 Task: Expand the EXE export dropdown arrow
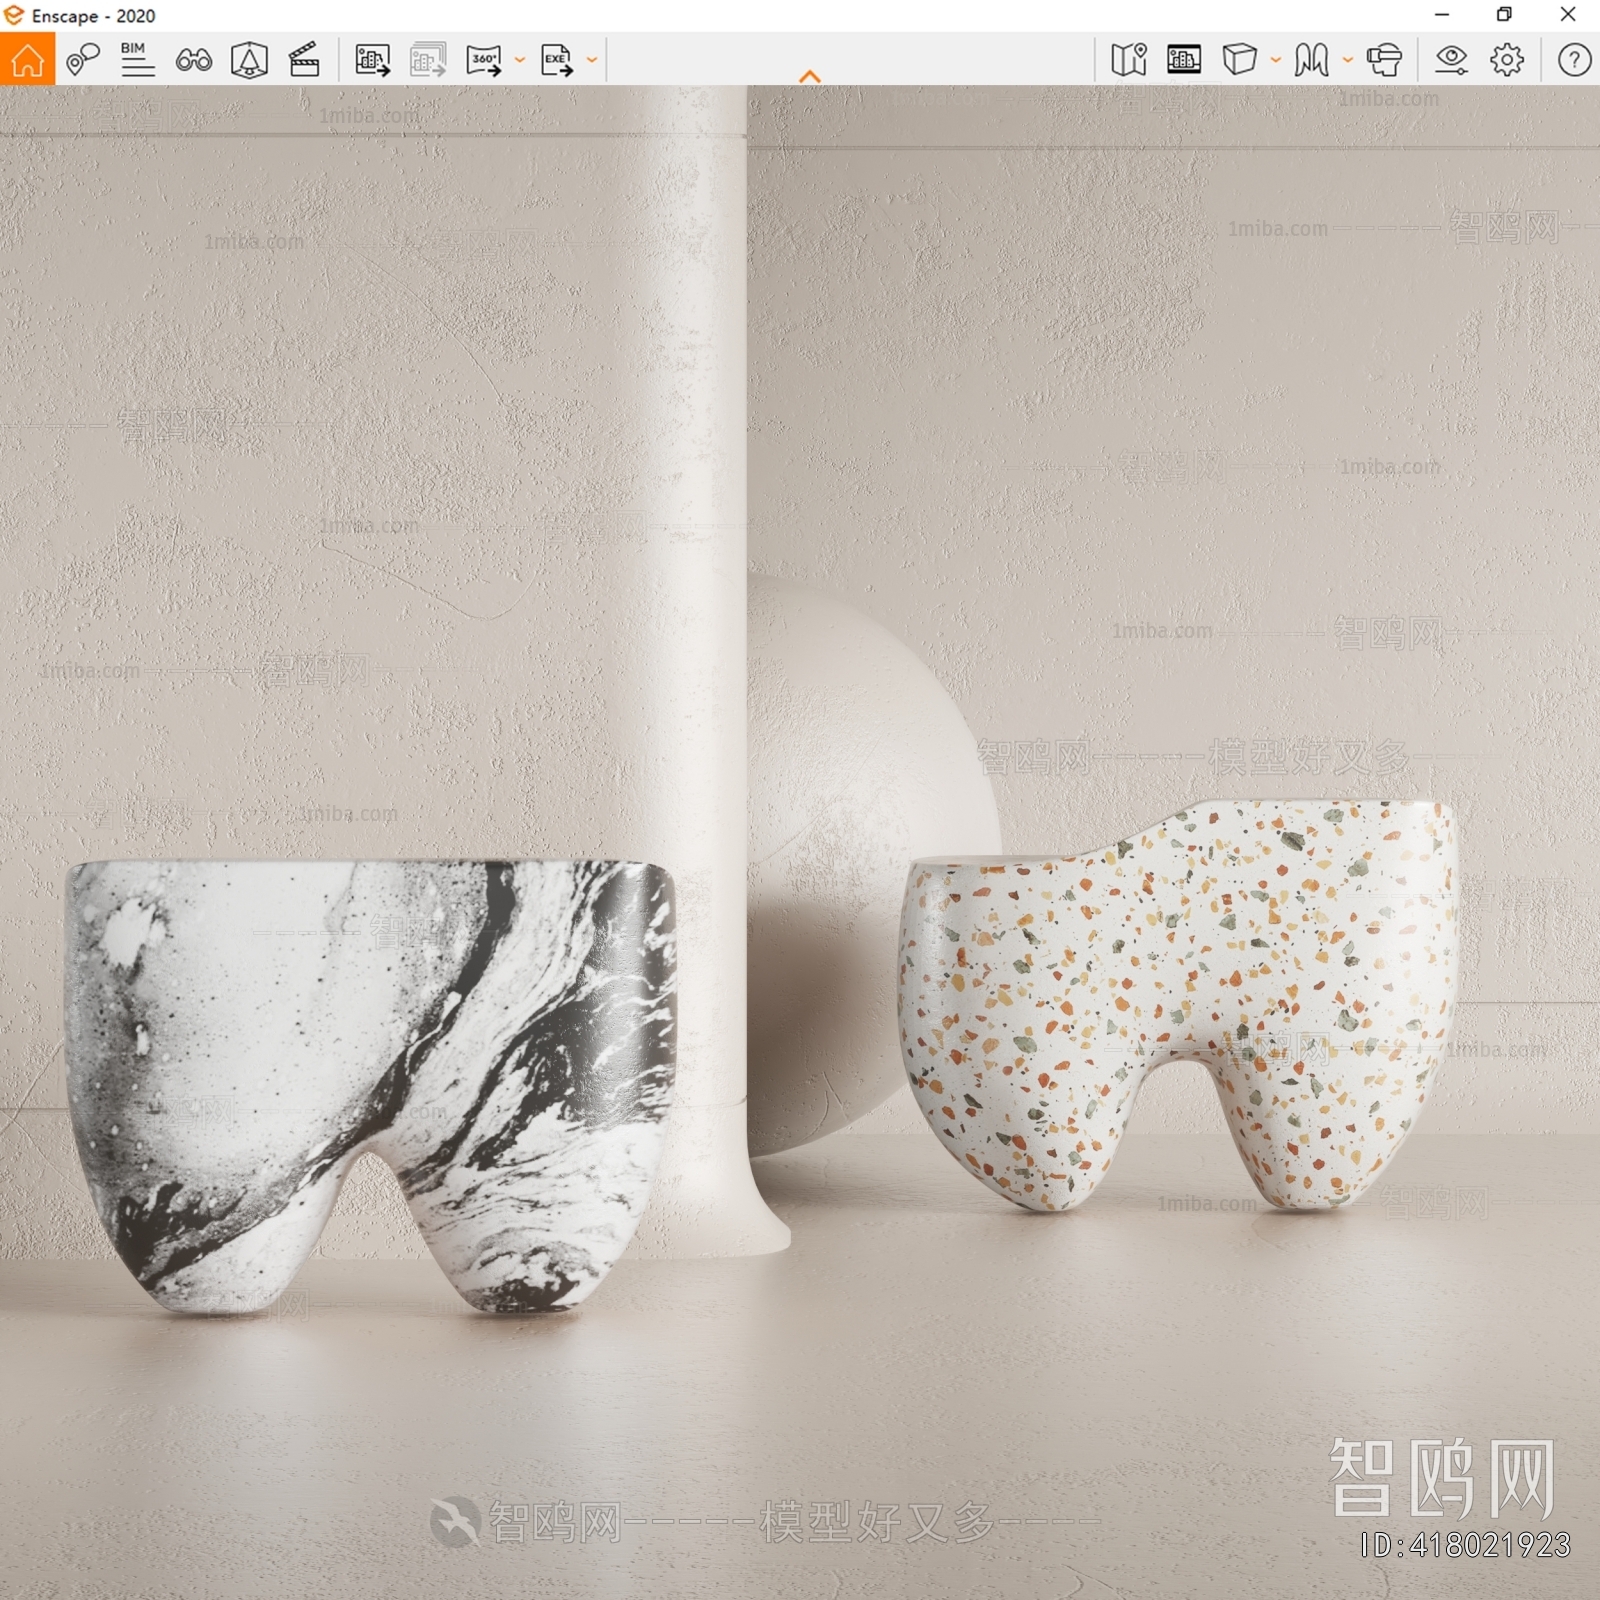click(x=592, y=60)
